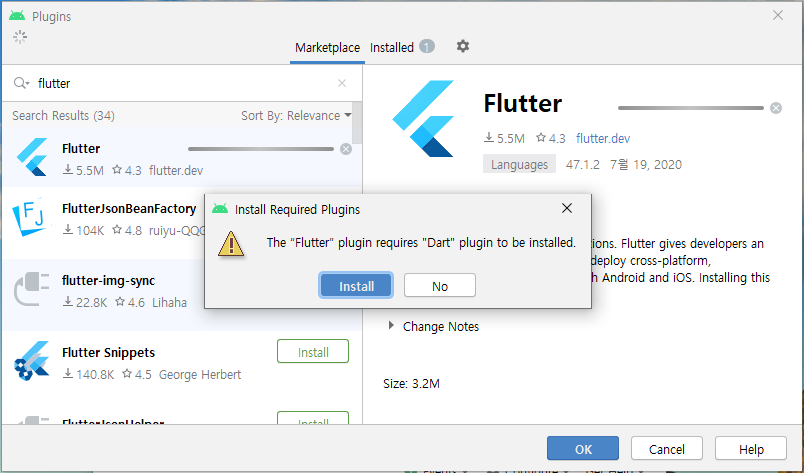This screenshot has width=804, height=473.
Task: Click Search Results (34) header
Action: point(63,115)
